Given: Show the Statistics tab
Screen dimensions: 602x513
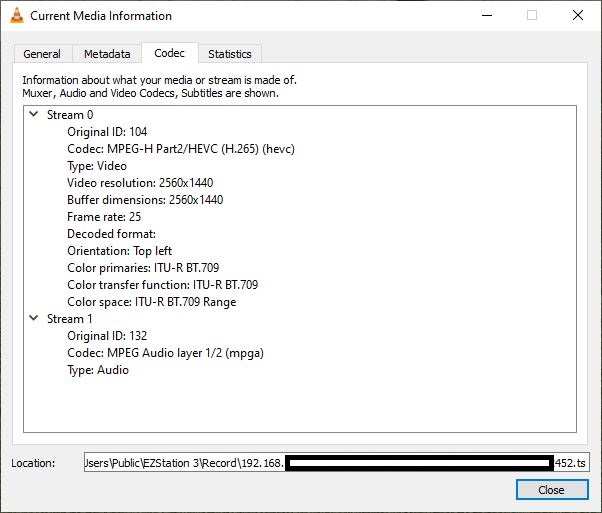Looking at the screenshot, I should pyautogui.click(x=230, y=54).
